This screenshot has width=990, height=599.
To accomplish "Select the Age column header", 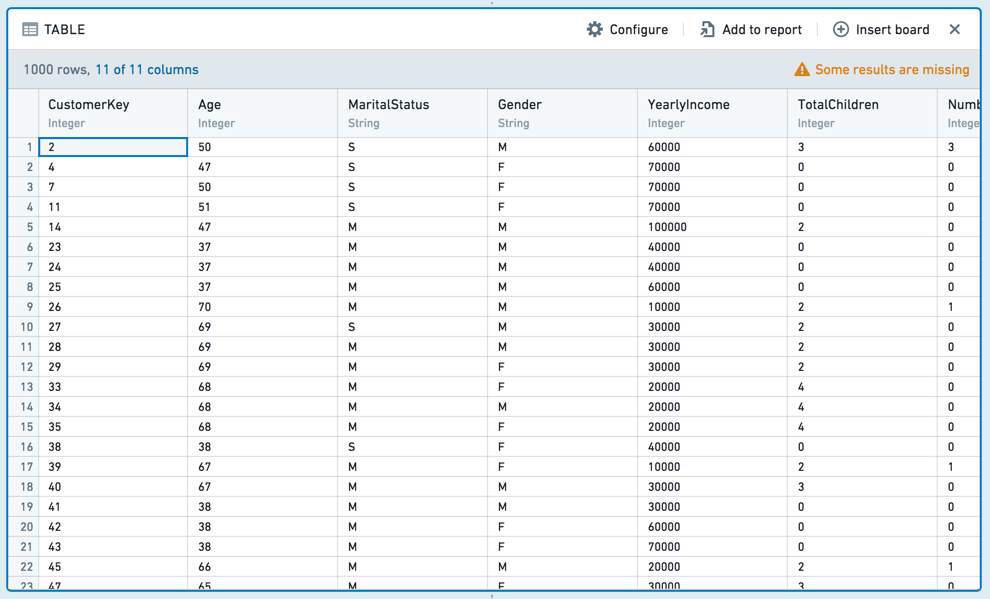I will pyautogui.click(x=263, y=113).
